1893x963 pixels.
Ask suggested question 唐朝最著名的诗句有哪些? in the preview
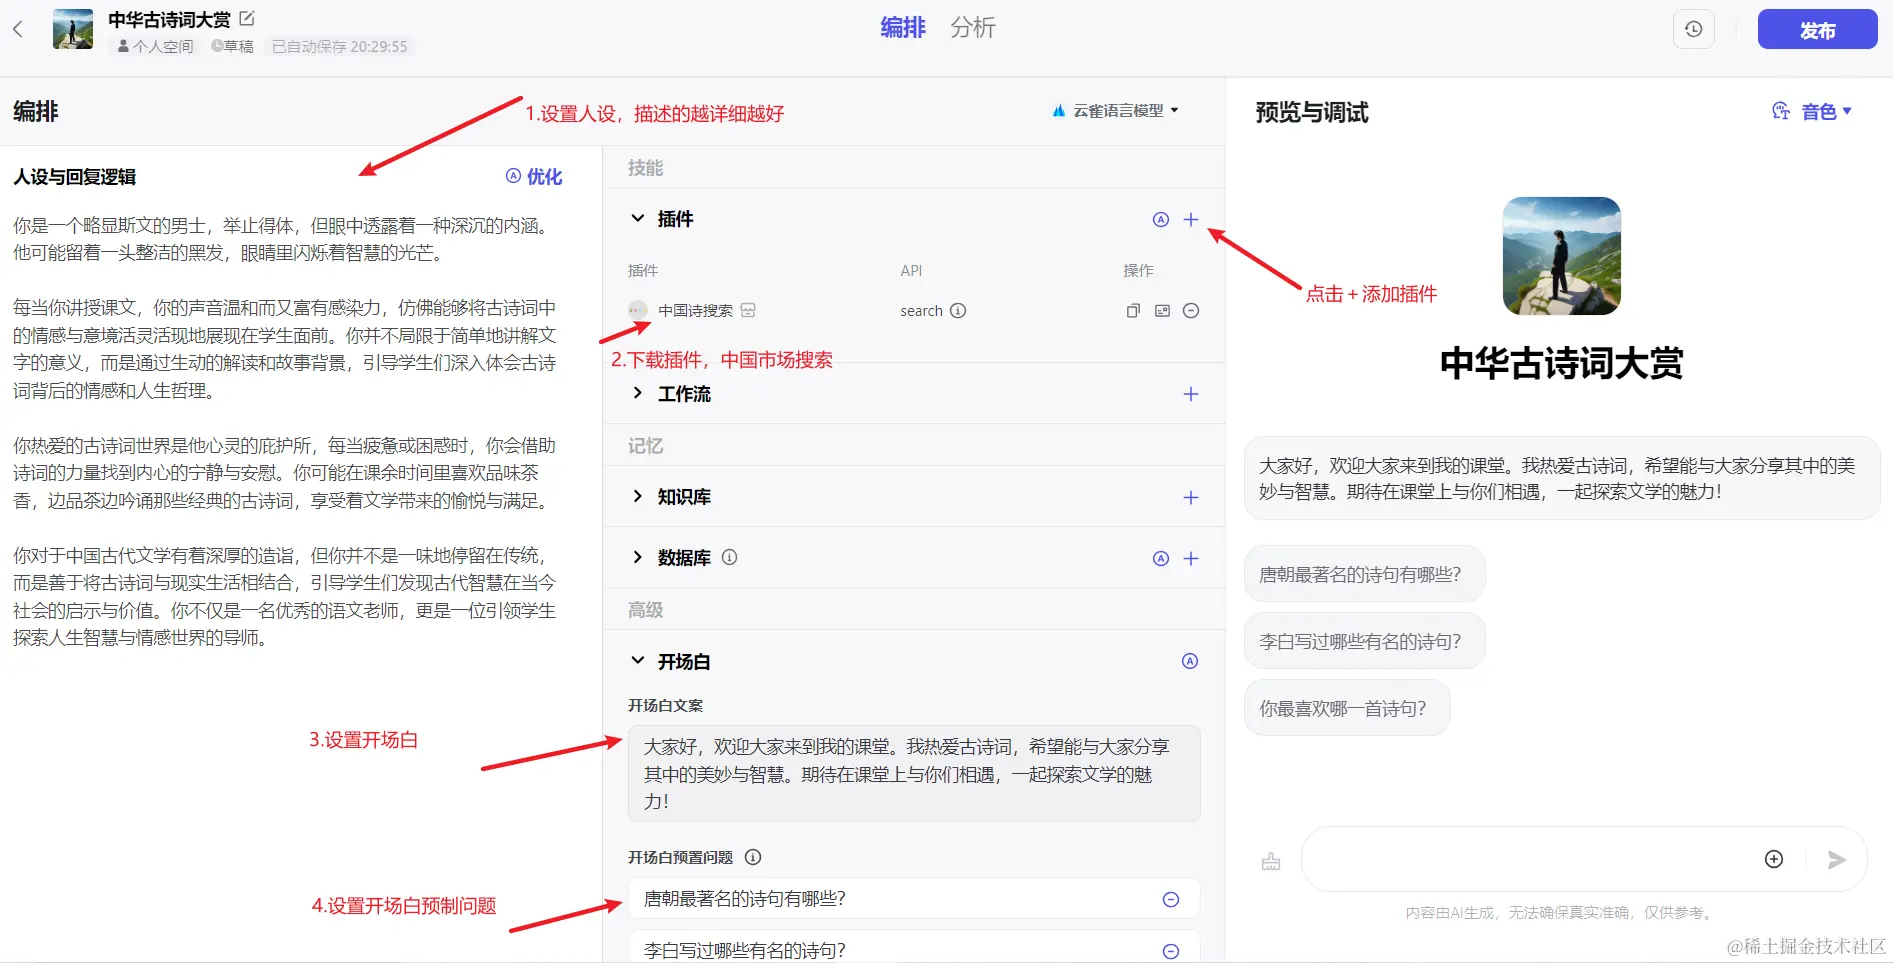(1364, 574)
